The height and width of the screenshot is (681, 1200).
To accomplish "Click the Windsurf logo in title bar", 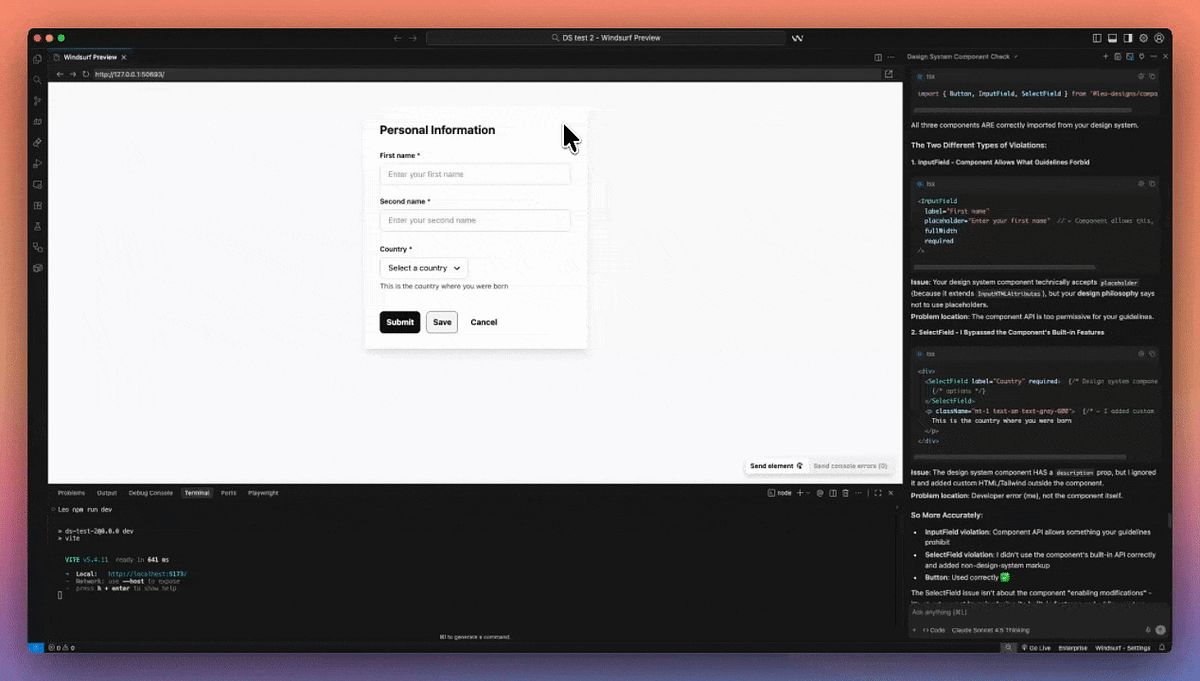I will pos(798,38).
